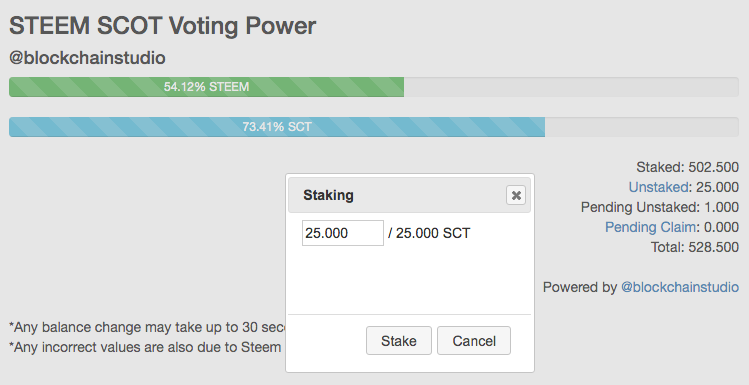The width and height of the screenshot is (749, 385).
Task: Open the Unstaked link
Action: click(x=658, y=187)
